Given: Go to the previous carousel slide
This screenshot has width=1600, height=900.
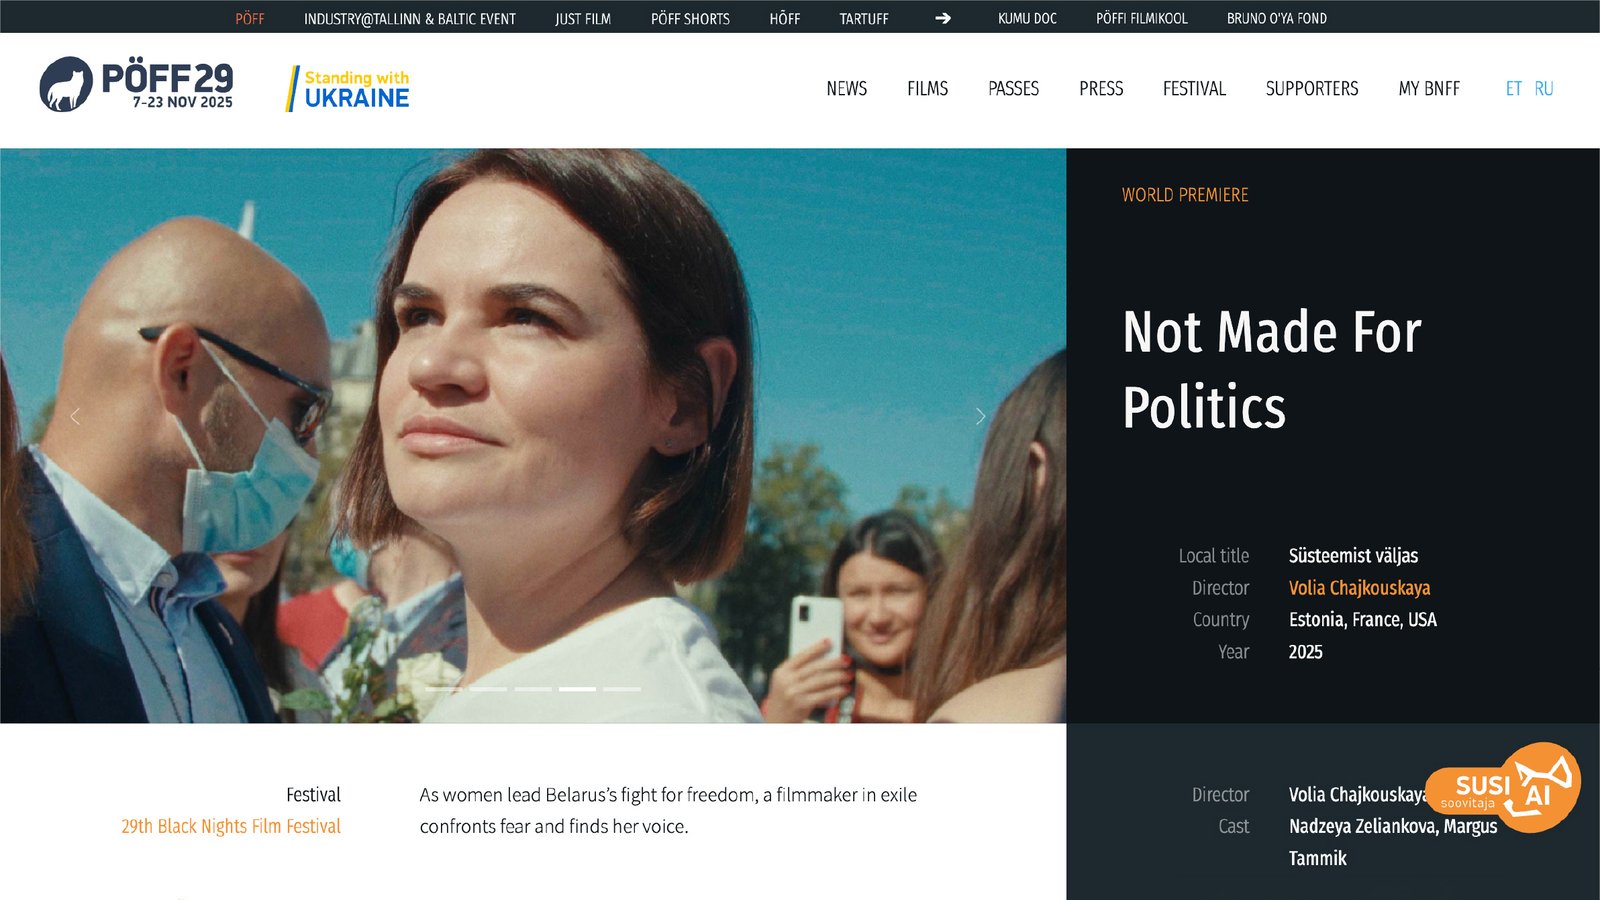Looking at the screenshot, I should 75,416.
